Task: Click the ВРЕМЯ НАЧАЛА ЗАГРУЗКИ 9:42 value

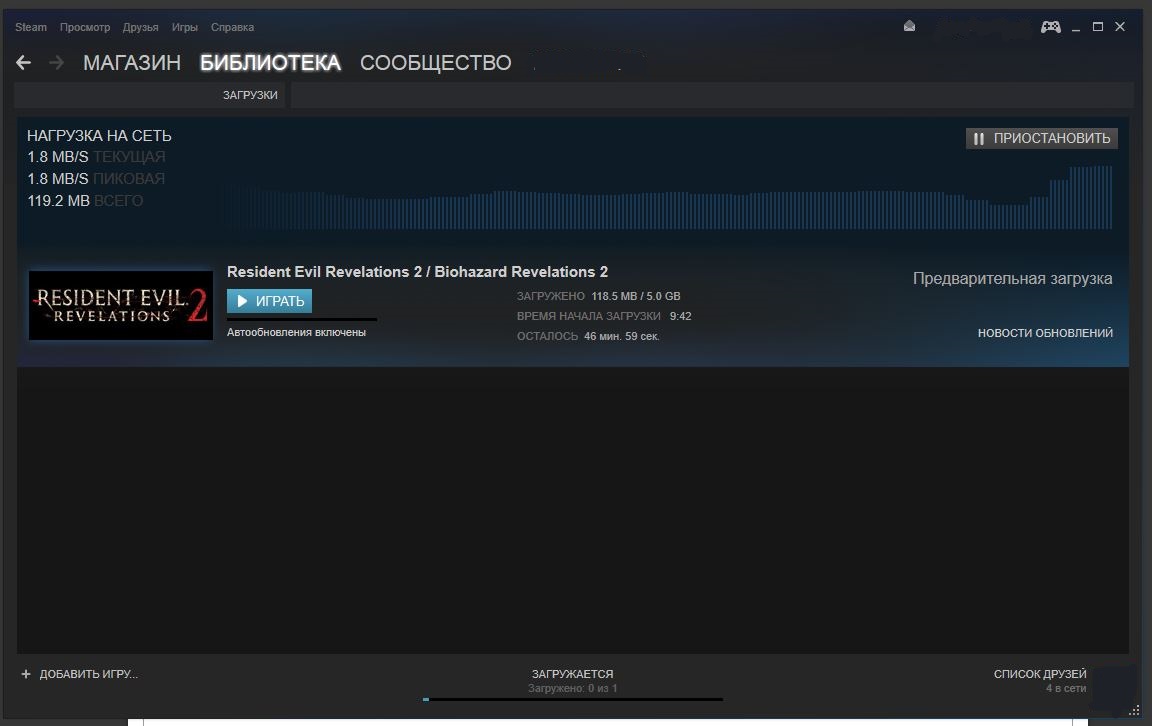Action: (x=680, y=316)
